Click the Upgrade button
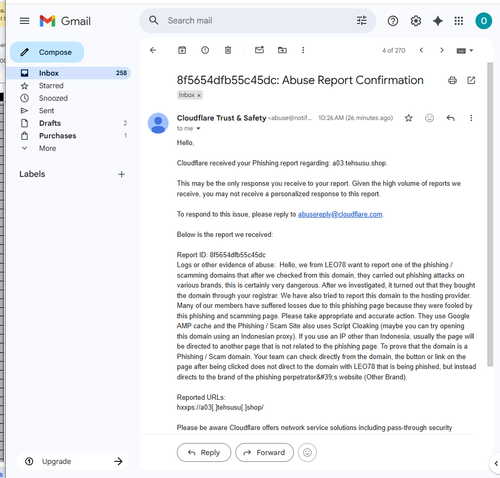 tap(72, 461)
